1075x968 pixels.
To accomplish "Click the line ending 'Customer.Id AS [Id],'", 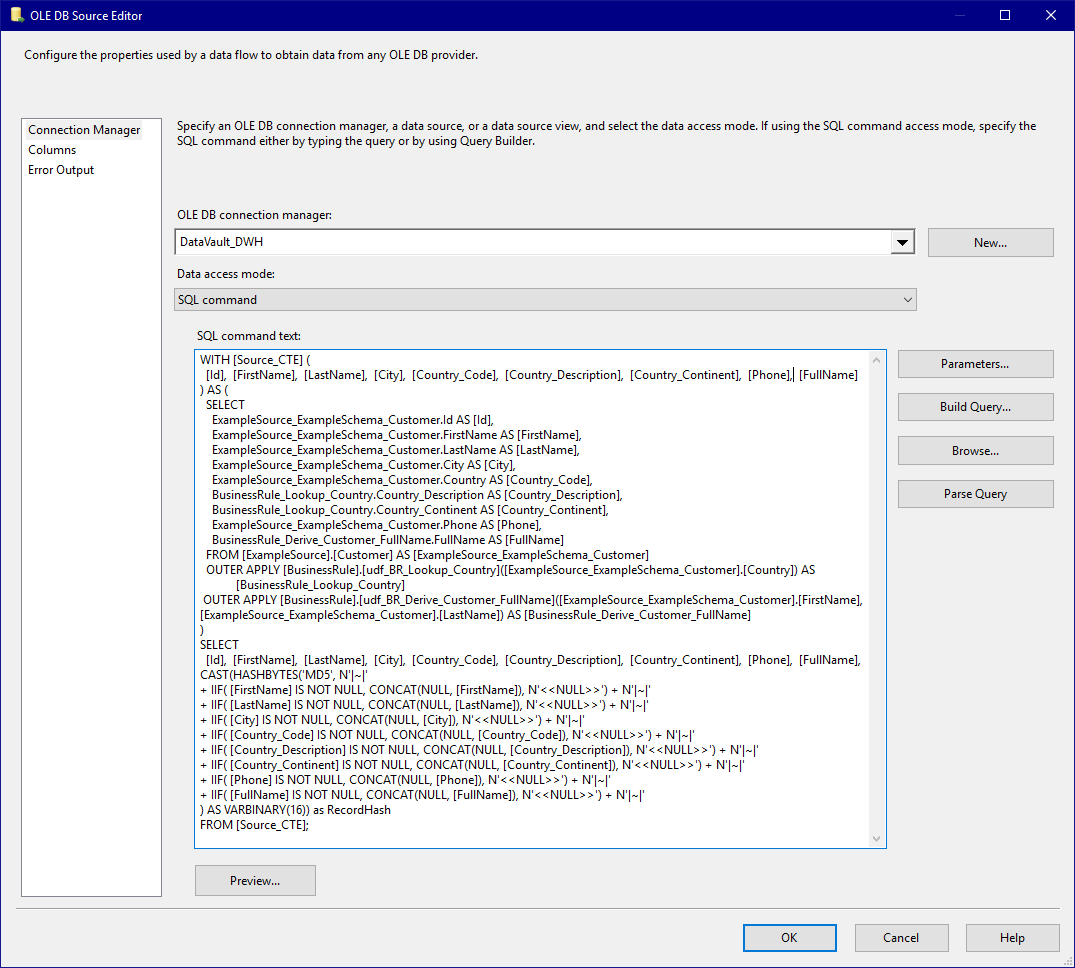I will 352,420.
